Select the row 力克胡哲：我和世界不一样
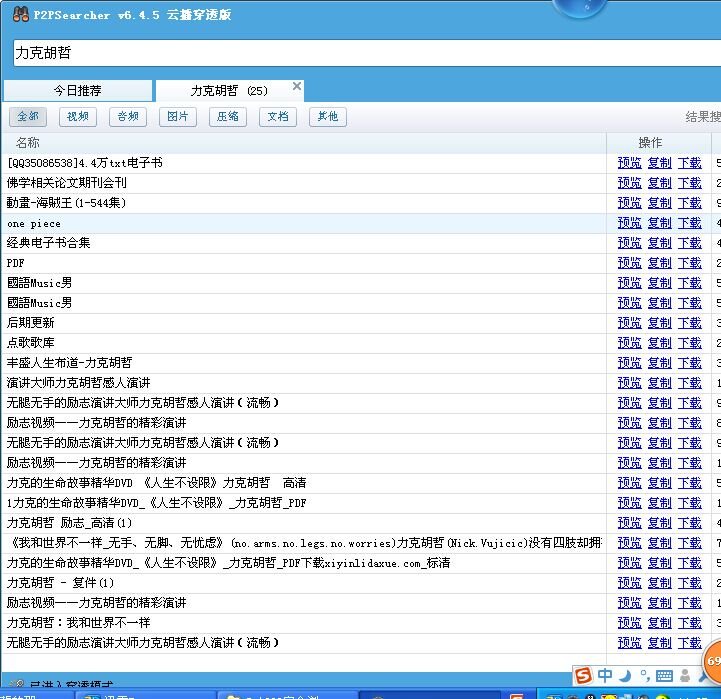This screenshot has width=721, height=699. [x=303, y=623]
